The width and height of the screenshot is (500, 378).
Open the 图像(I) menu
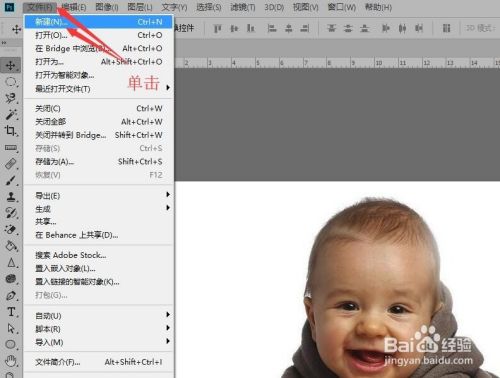pos(107,7)
